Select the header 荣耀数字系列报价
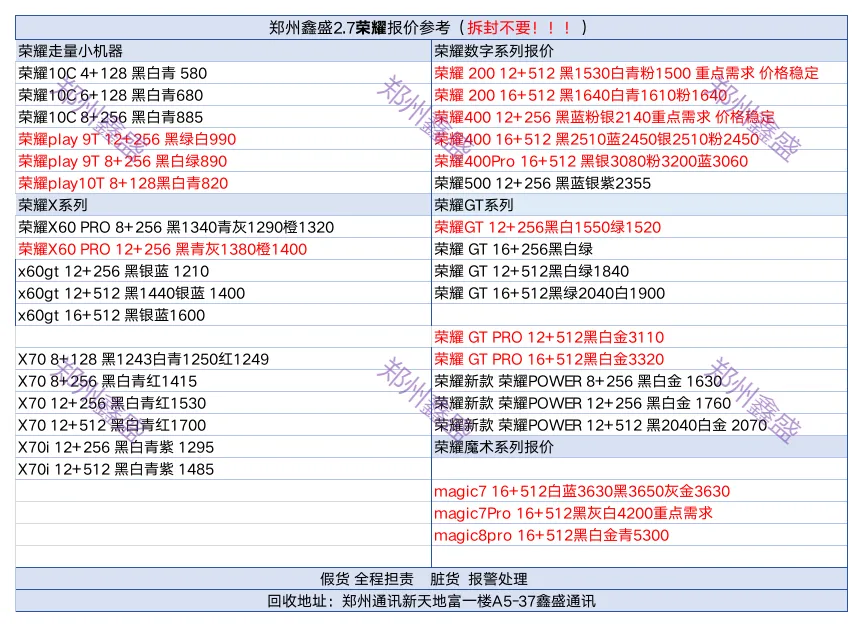The image size is (863, 627). click(x=640, y=51)
